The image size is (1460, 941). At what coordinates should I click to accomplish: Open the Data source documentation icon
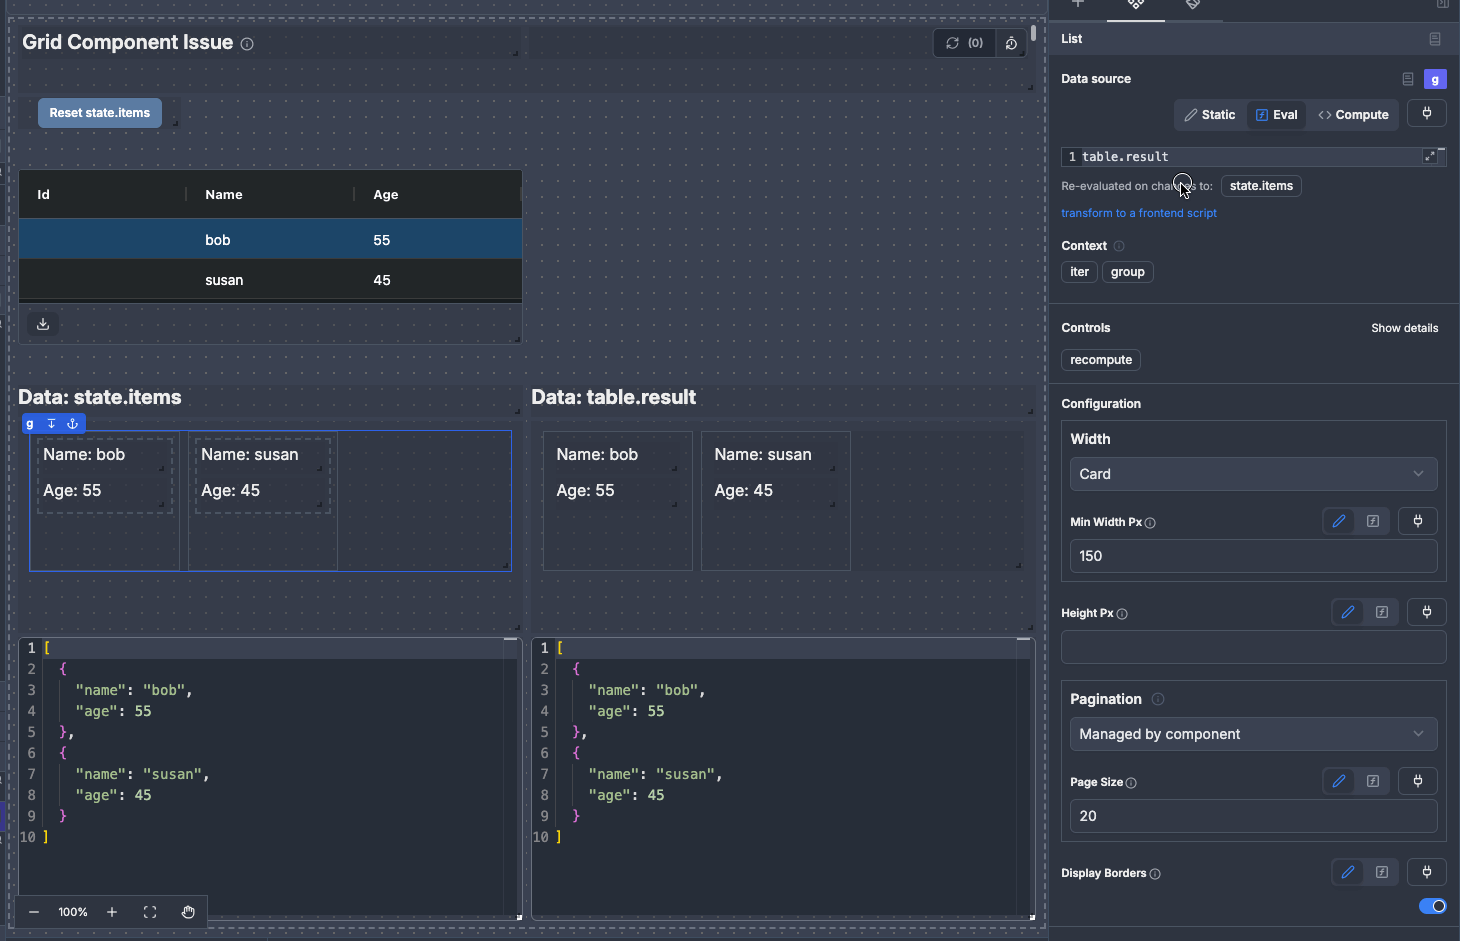1408,79
